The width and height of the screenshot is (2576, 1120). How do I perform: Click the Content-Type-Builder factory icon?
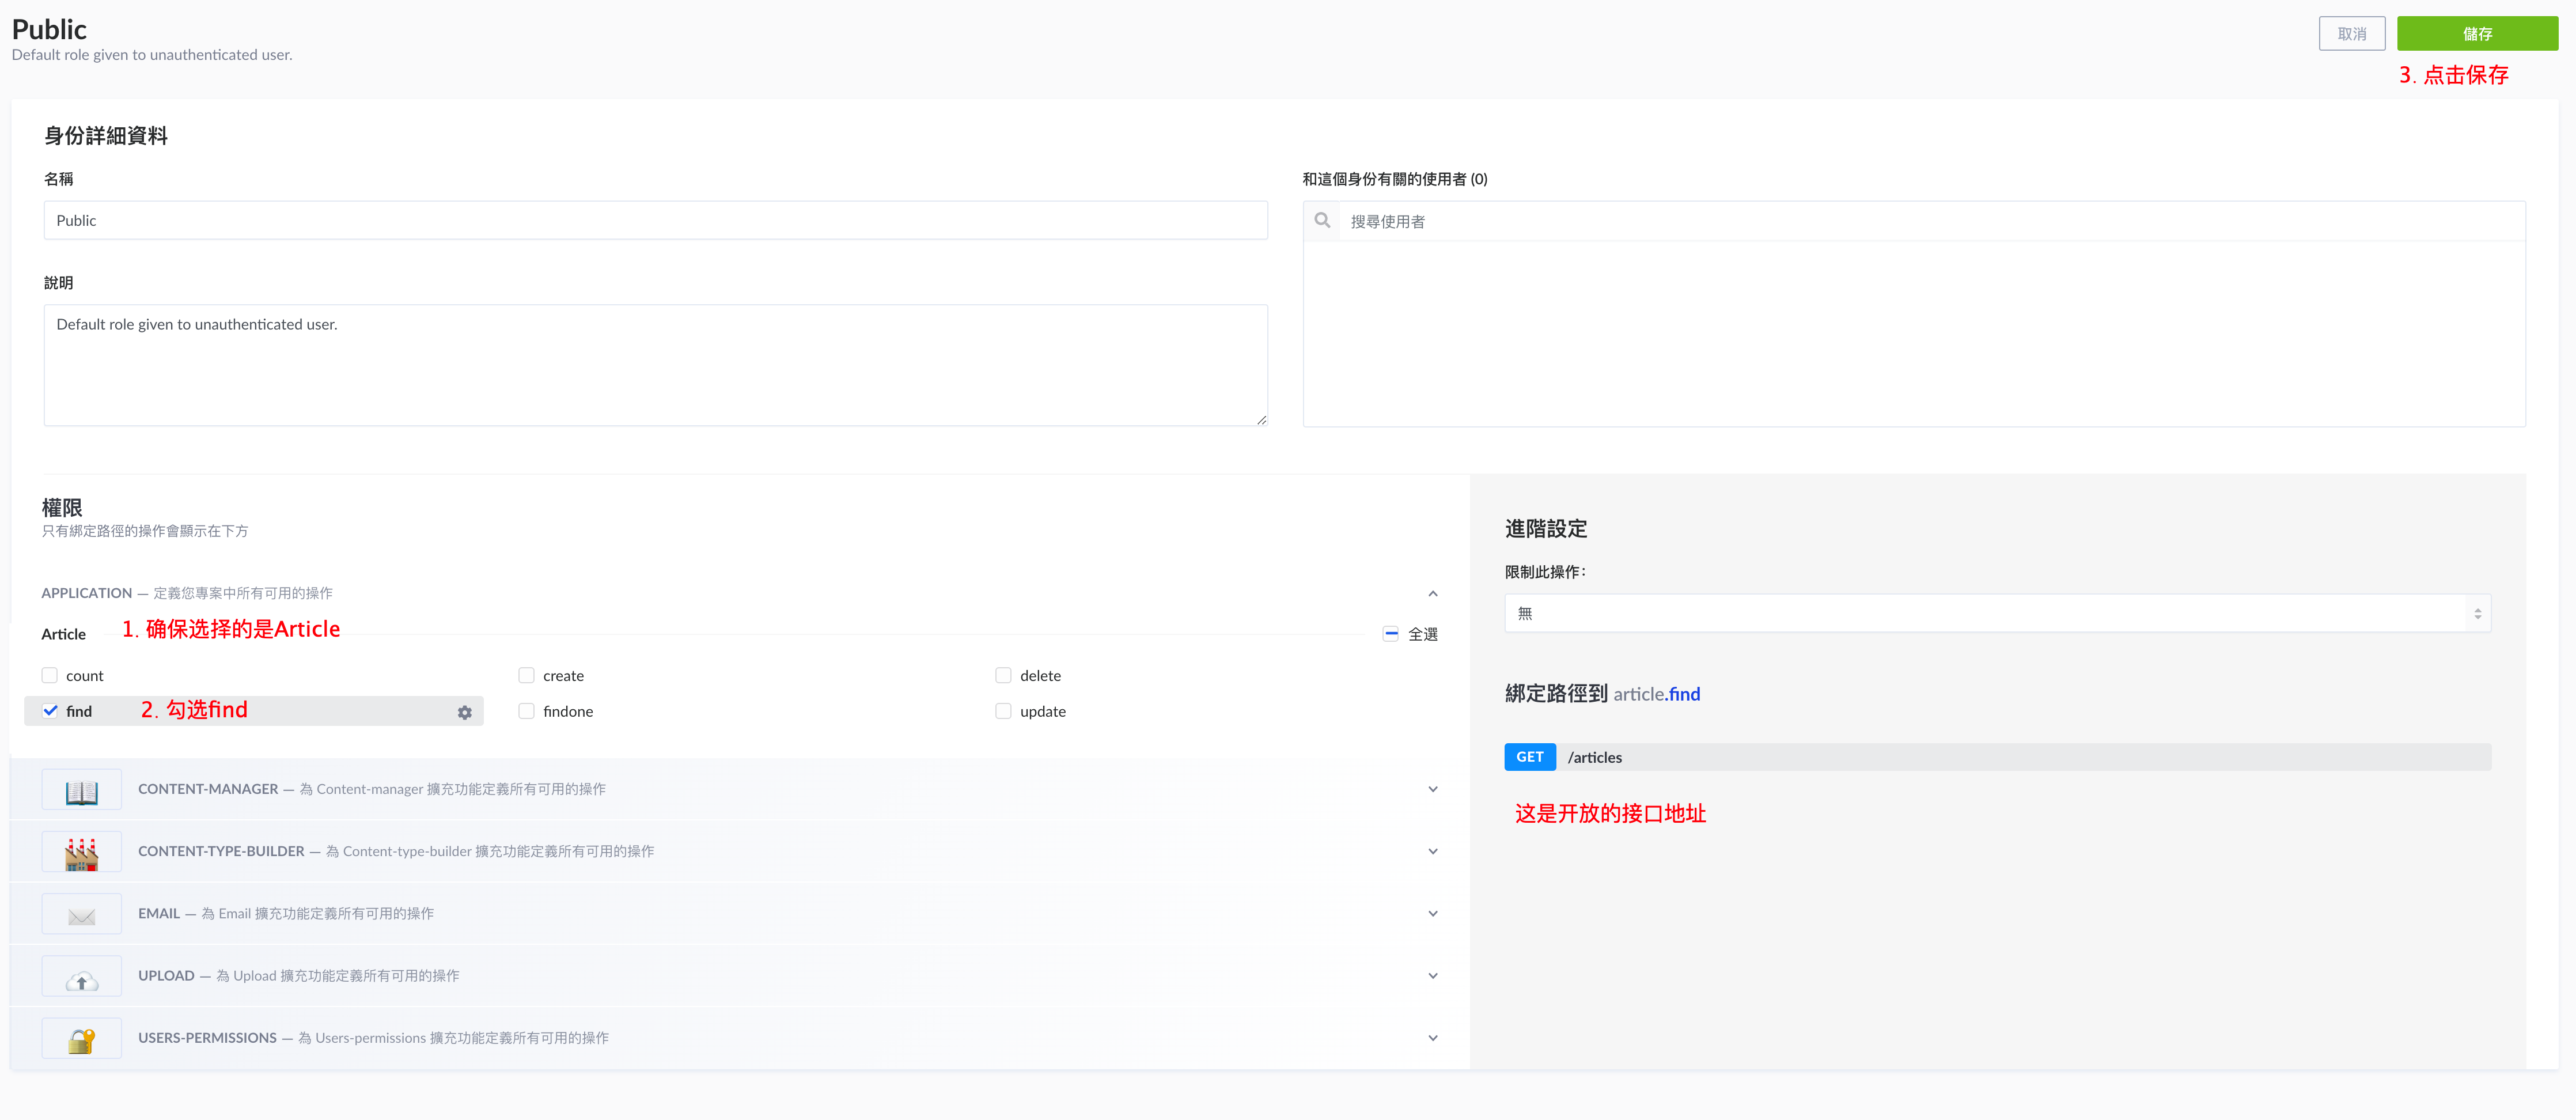(x=81, y=852)
